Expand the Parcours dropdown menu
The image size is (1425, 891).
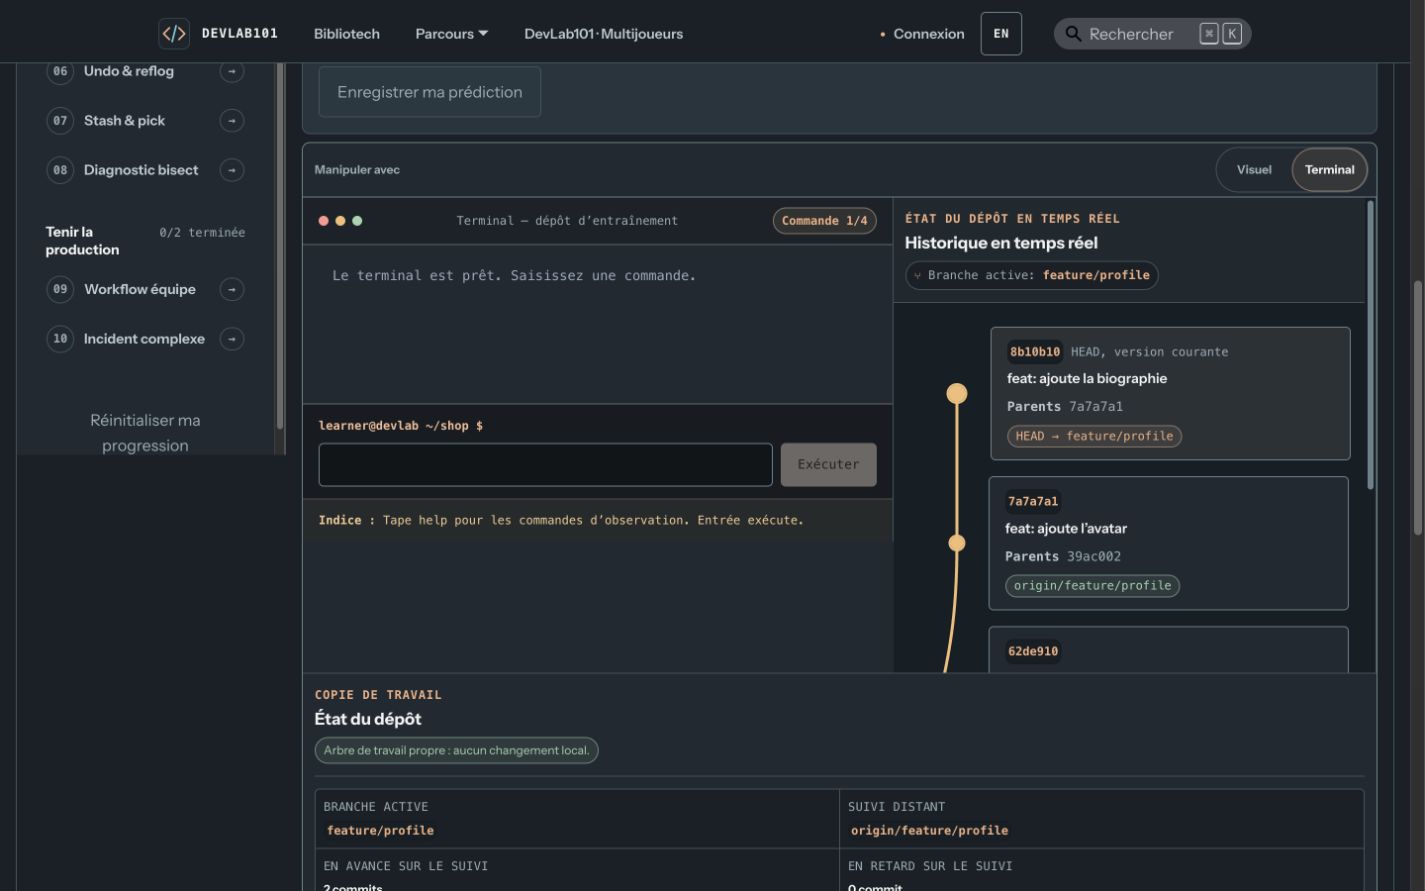(452, 33)
